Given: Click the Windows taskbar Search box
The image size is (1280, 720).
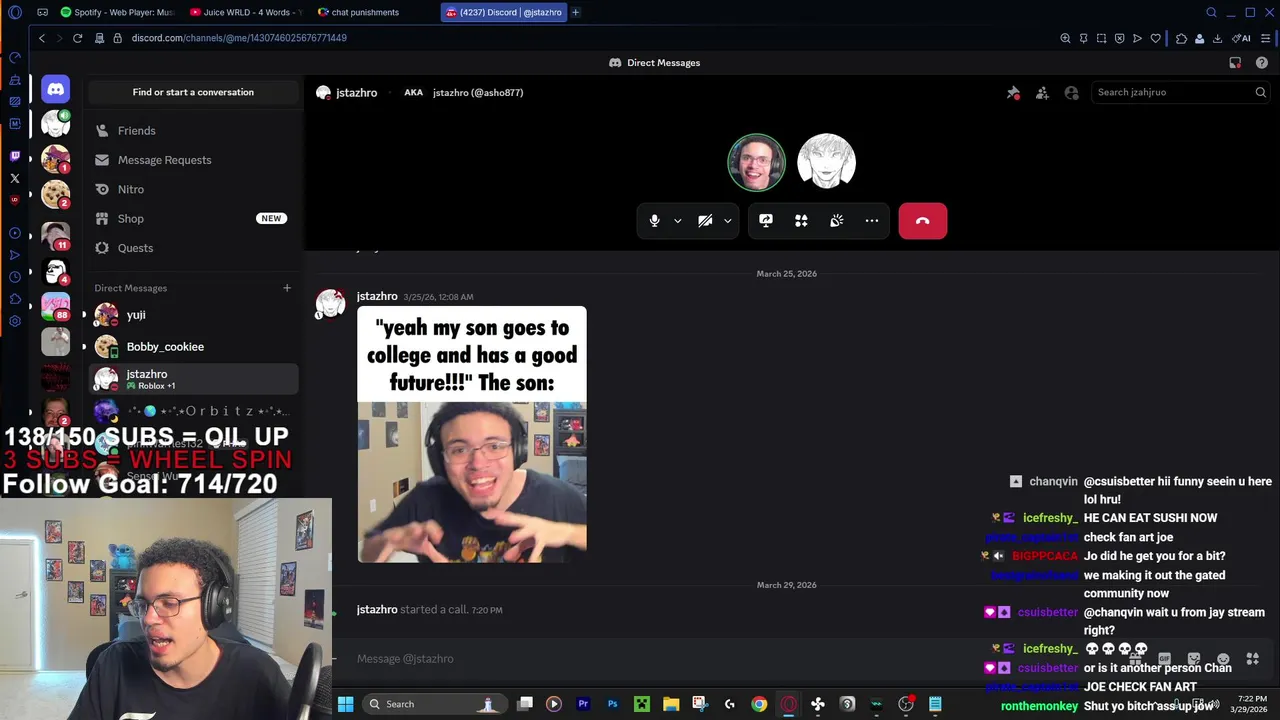Looking at the screenshot, I should click(433, 704).
